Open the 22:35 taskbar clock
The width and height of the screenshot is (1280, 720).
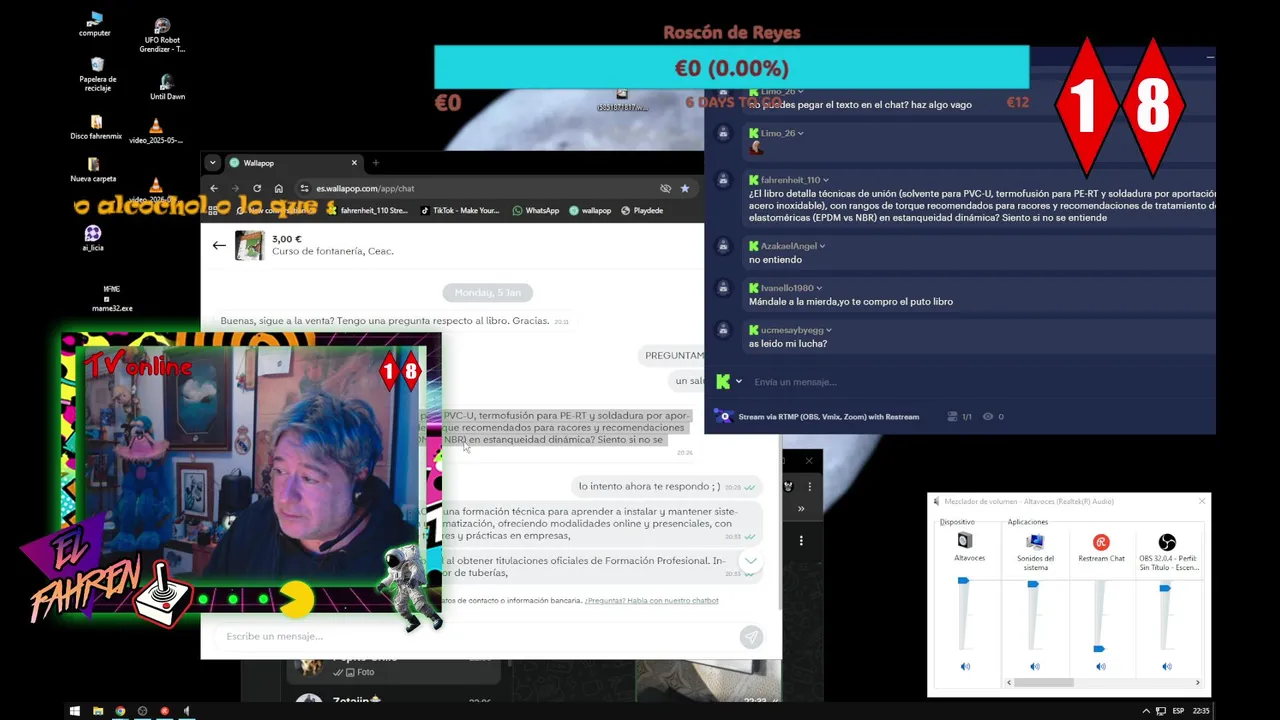(1201, 711)
